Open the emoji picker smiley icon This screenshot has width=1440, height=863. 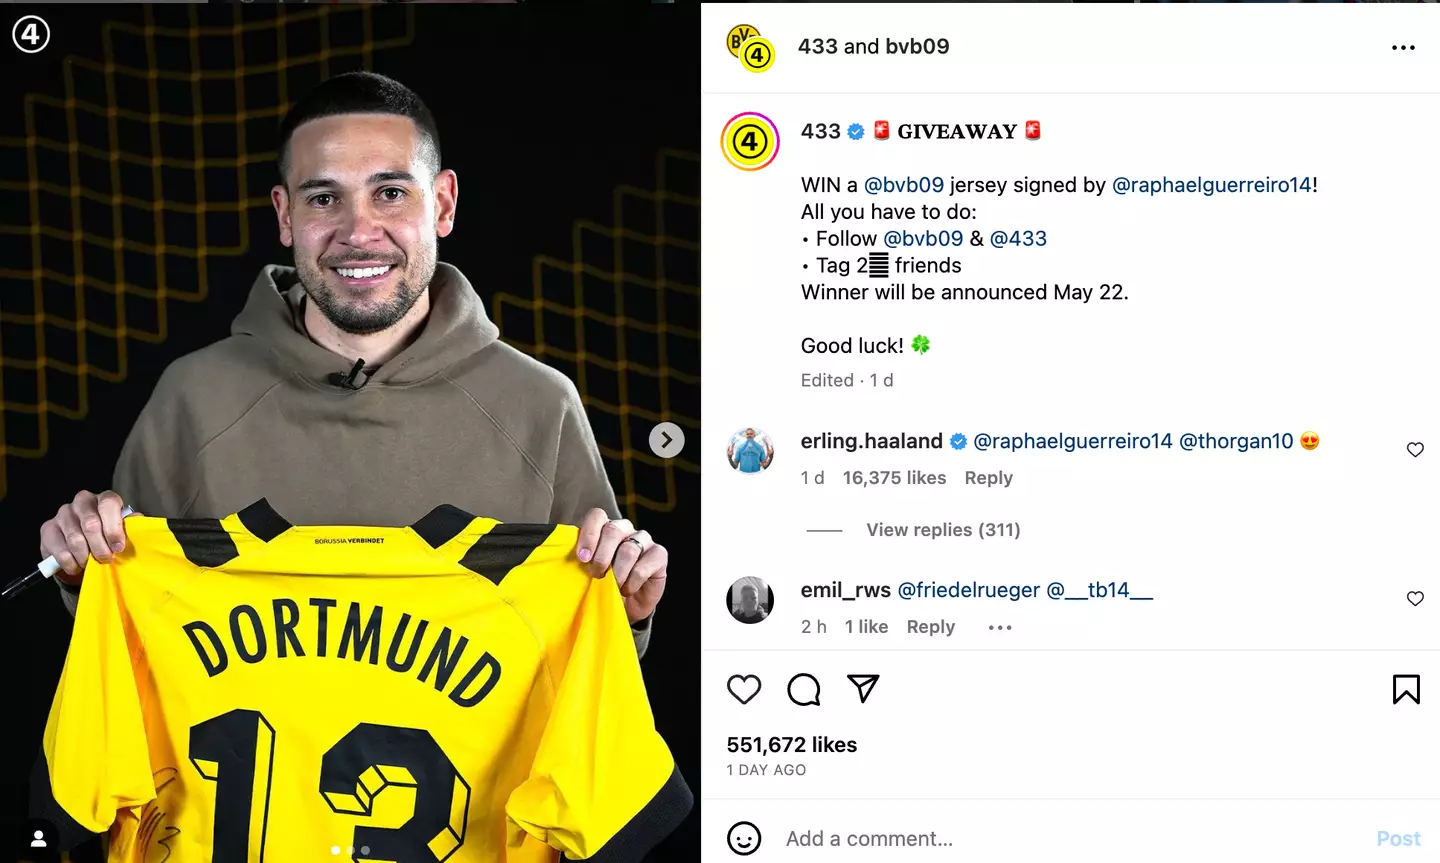[x=744, y=838]
